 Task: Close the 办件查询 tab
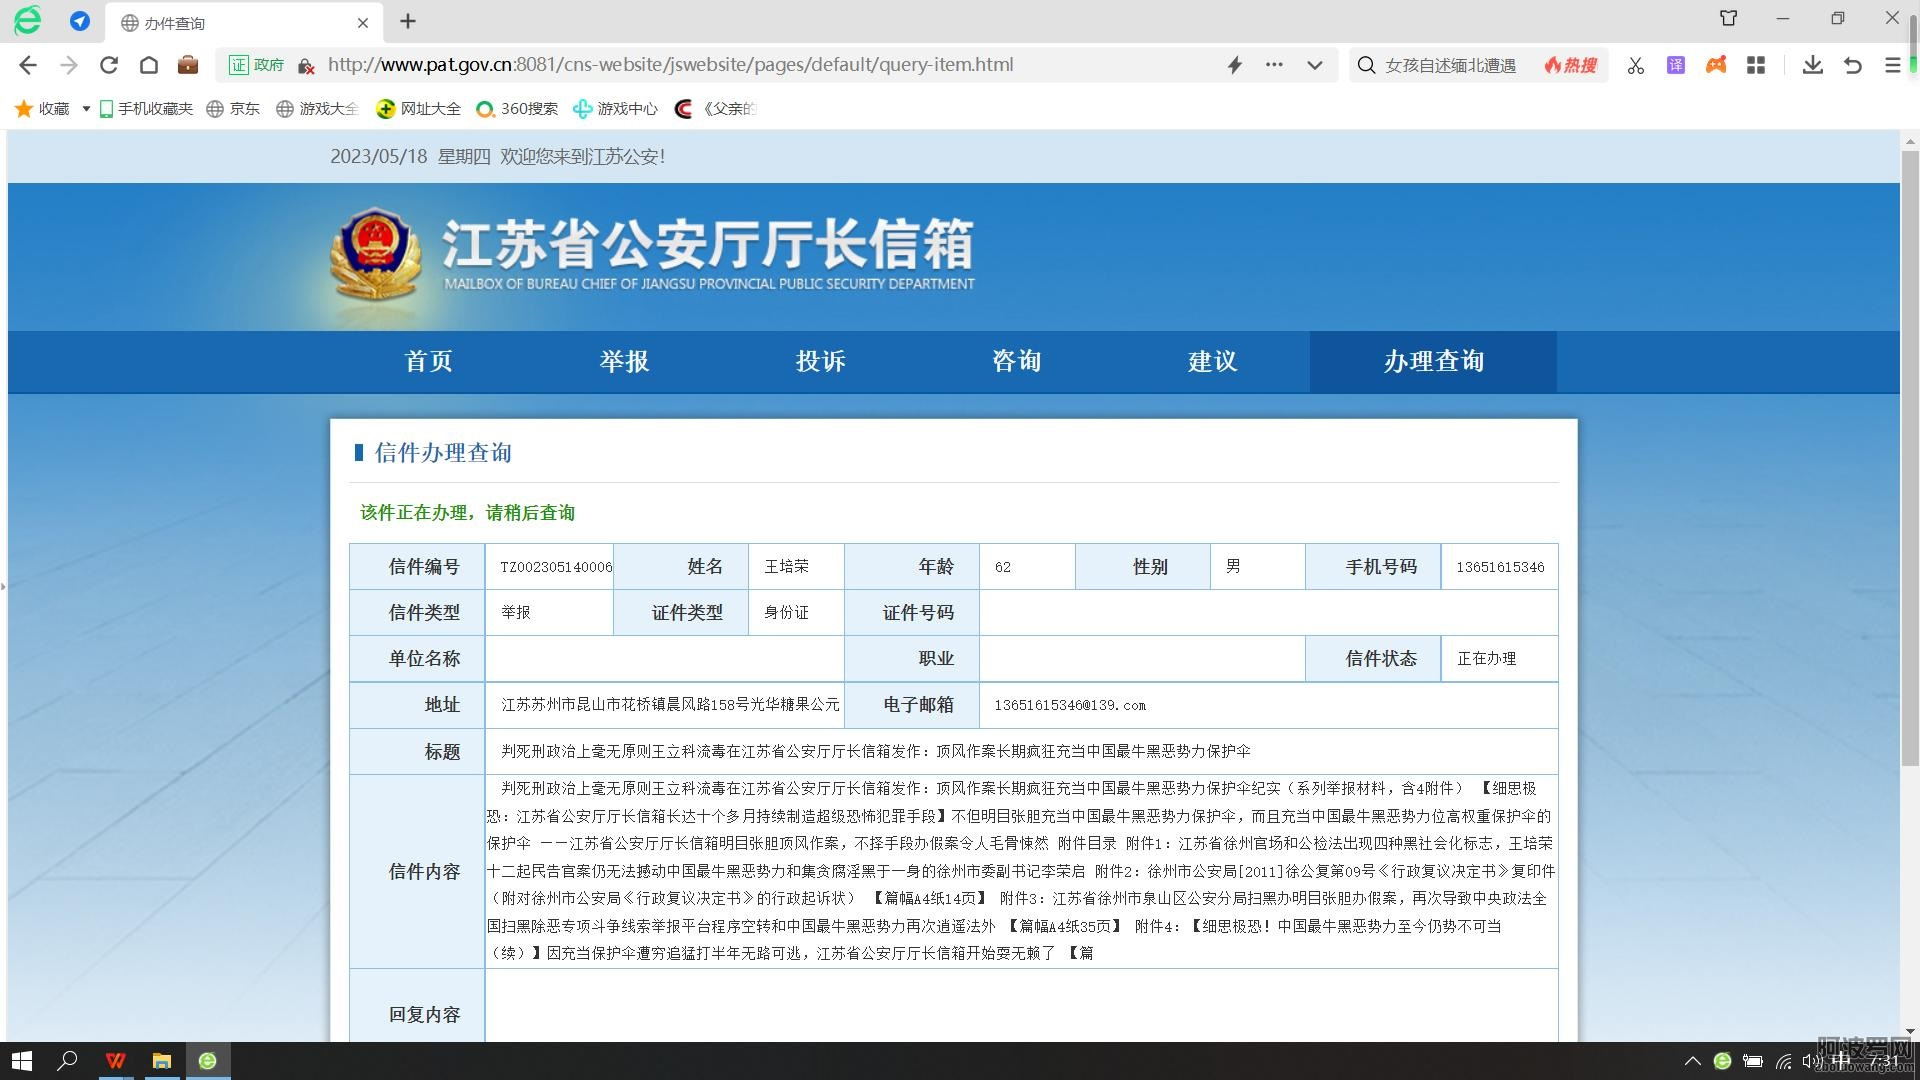pos(363,22)
